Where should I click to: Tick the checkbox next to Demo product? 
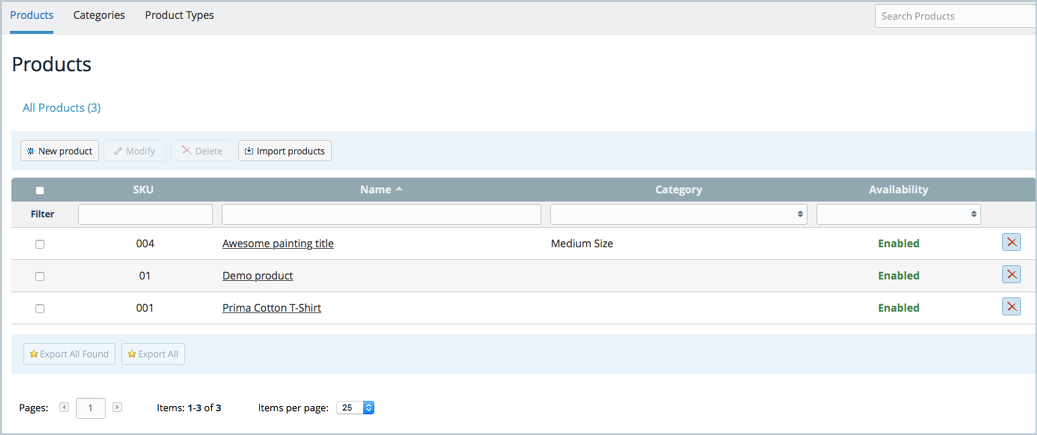coord(40,276)
